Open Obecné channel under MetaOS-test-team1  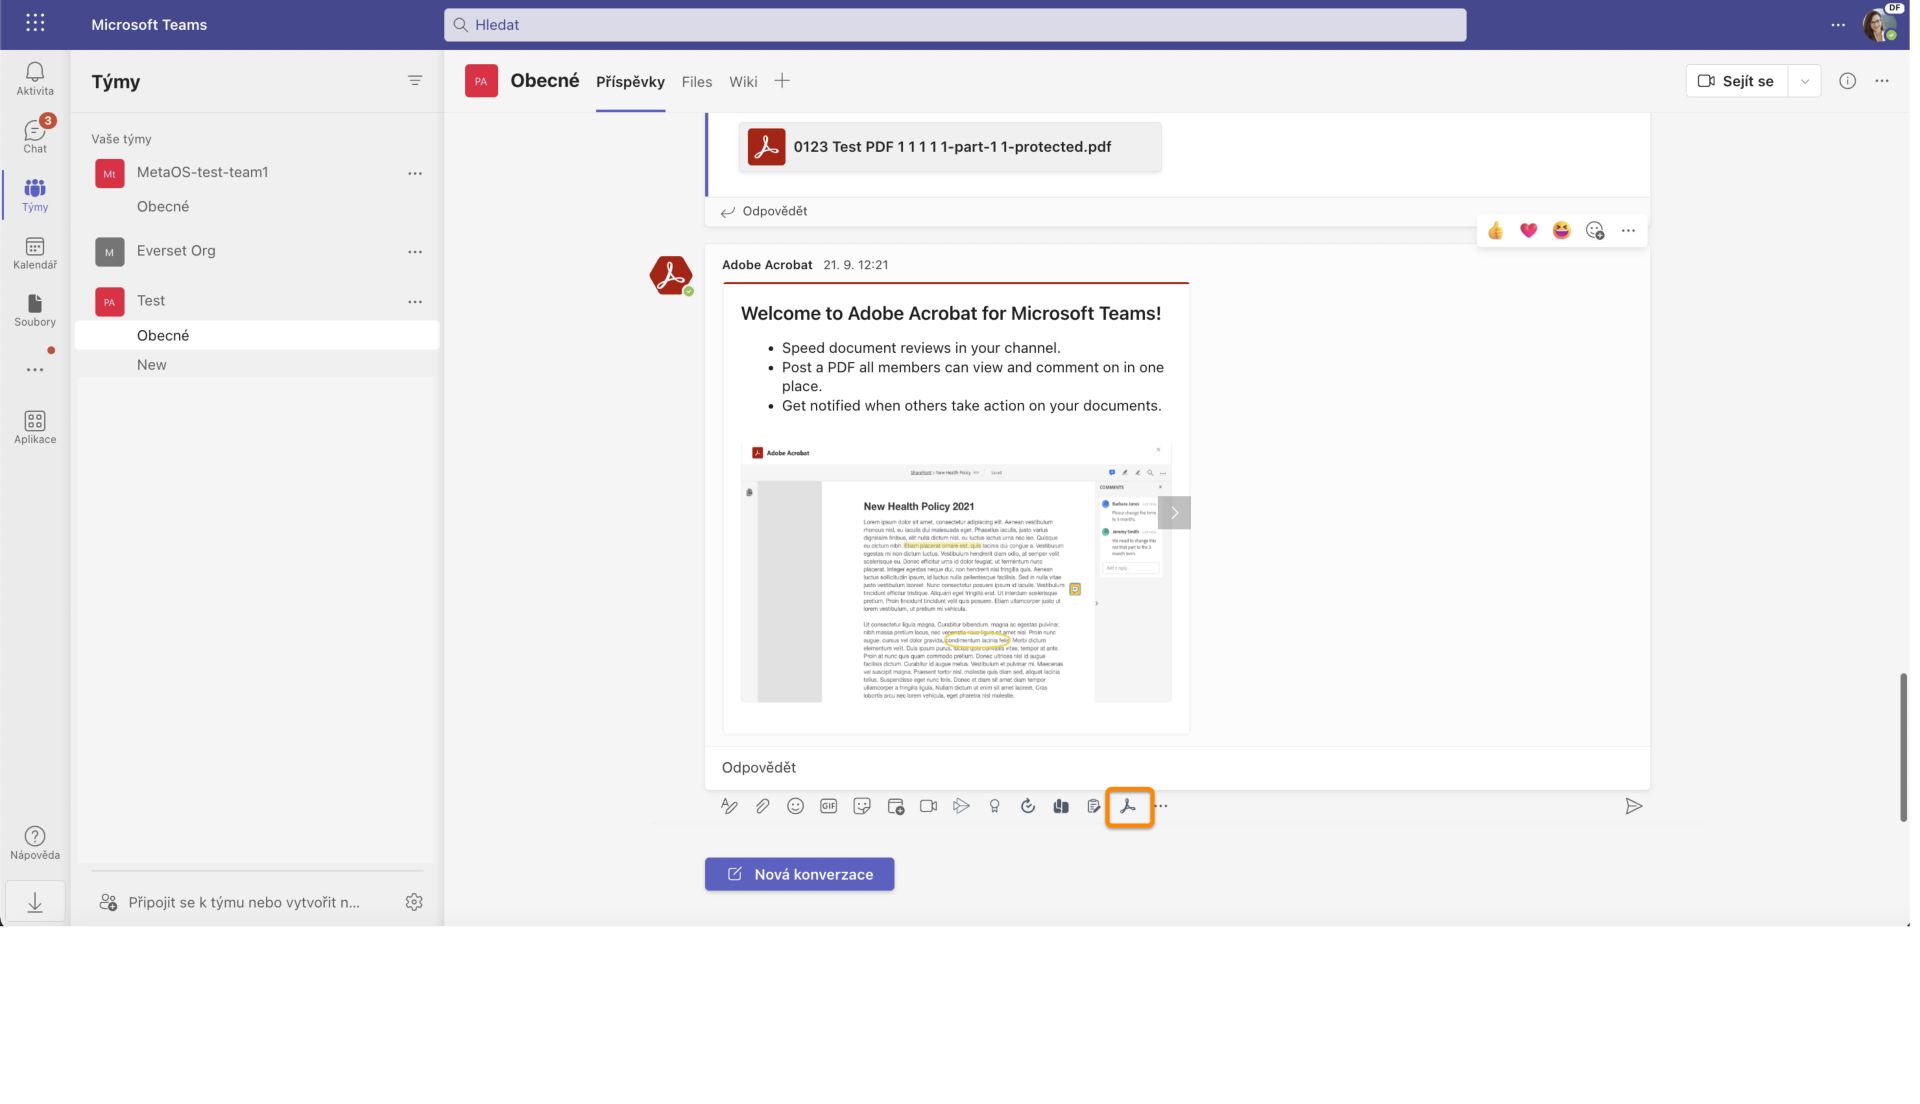(163, 206)
